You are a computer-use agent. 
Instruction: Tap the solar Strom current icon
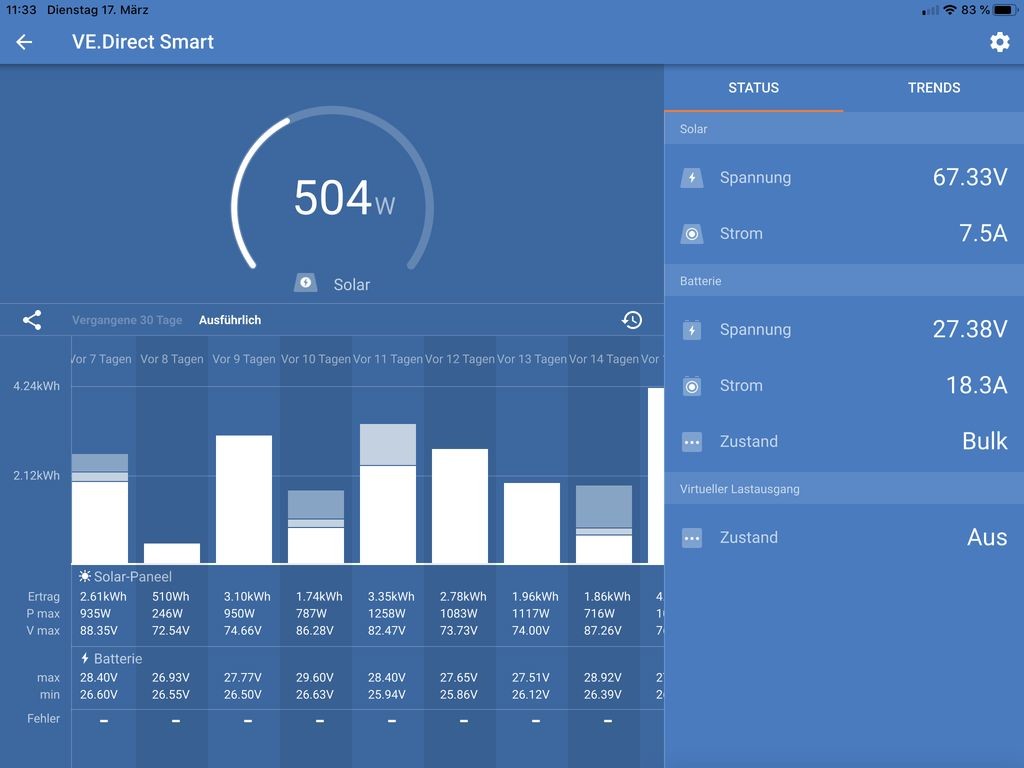click(692, 234)
